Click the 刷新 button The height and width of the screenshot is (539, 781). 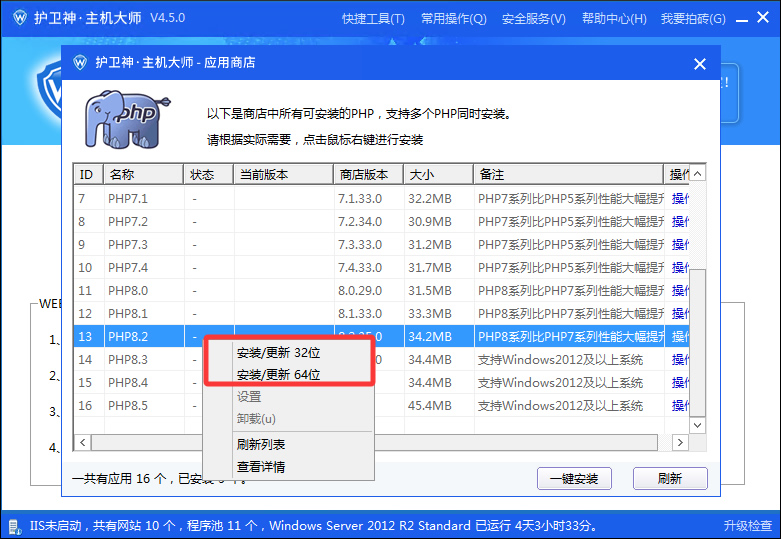point(670,479)
